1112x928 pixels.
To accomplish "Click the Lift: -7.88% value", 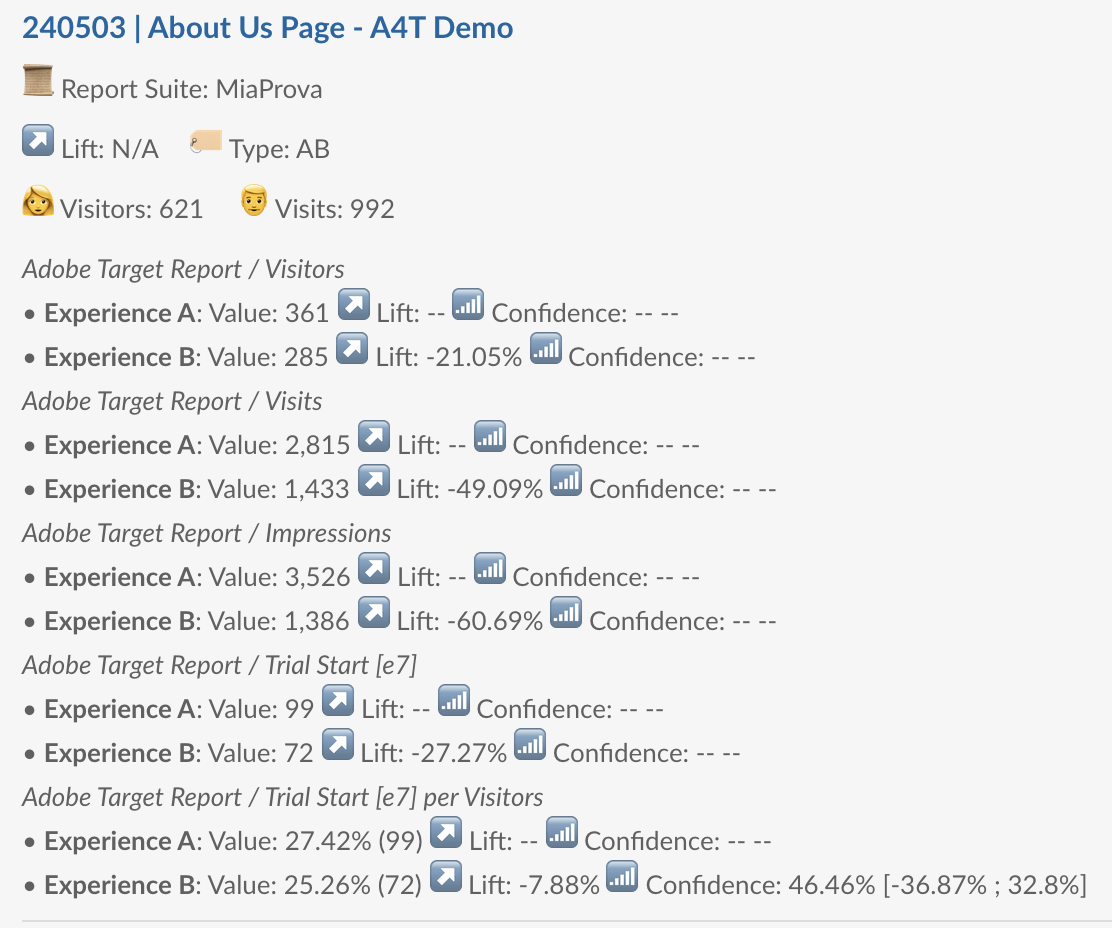I will click(x=534, y=885).
